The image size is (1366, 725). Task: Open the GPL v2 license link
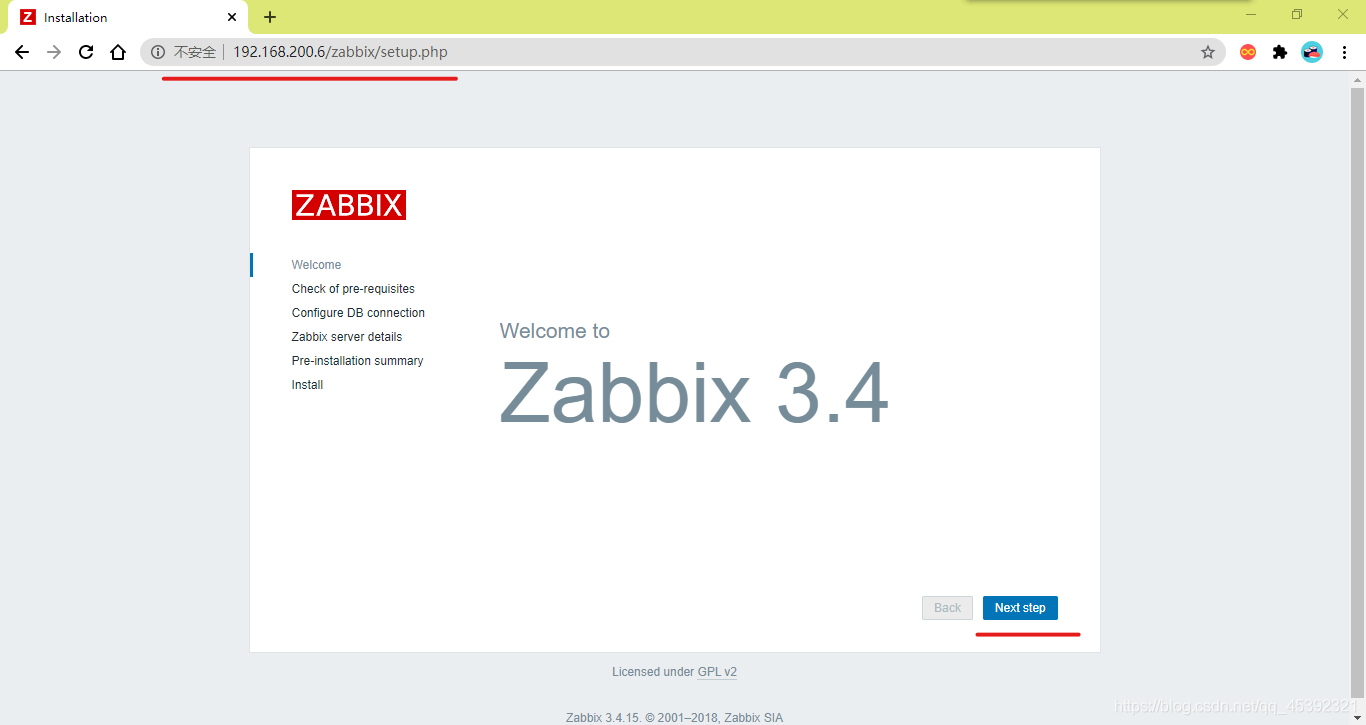[717, 672]
